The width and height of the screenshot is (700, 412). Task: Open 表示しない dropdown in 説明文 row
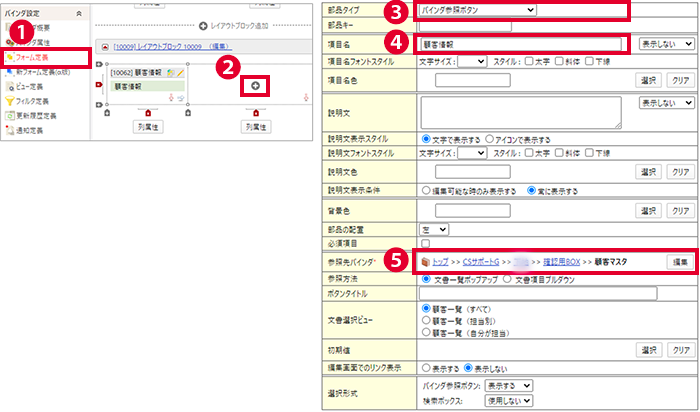click(667, 103)
